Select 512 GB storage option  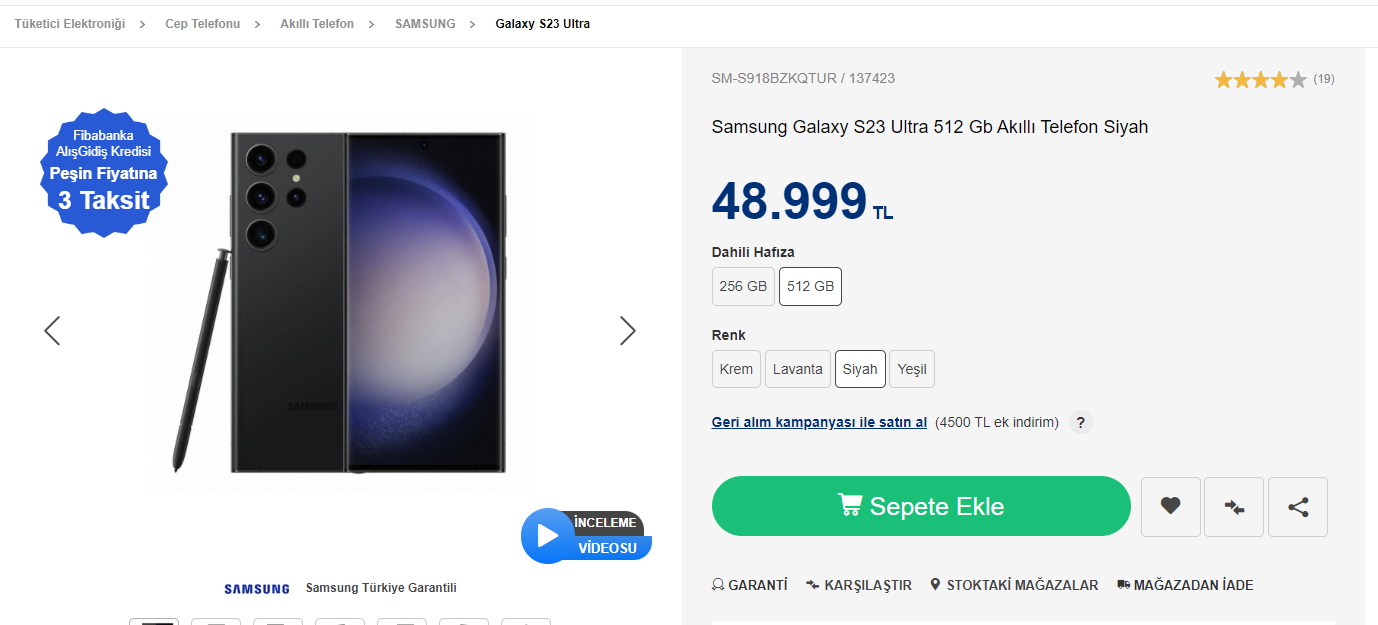pyautogui.click(x=810, y=286)
